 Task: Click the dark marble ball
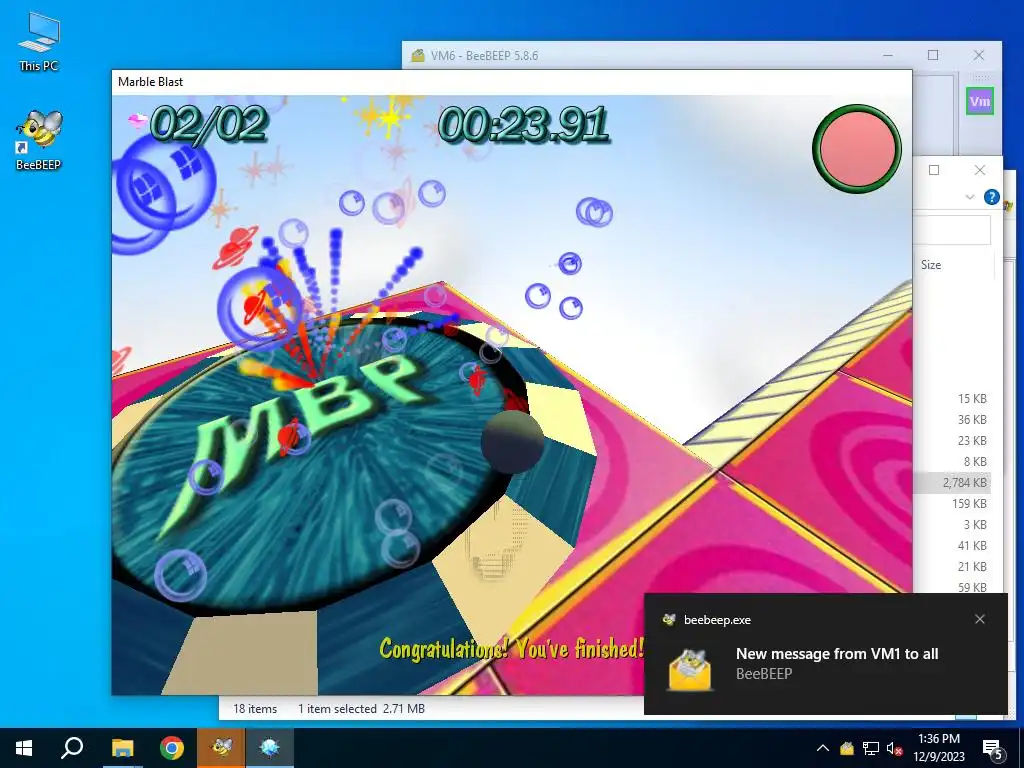point(512,441)
